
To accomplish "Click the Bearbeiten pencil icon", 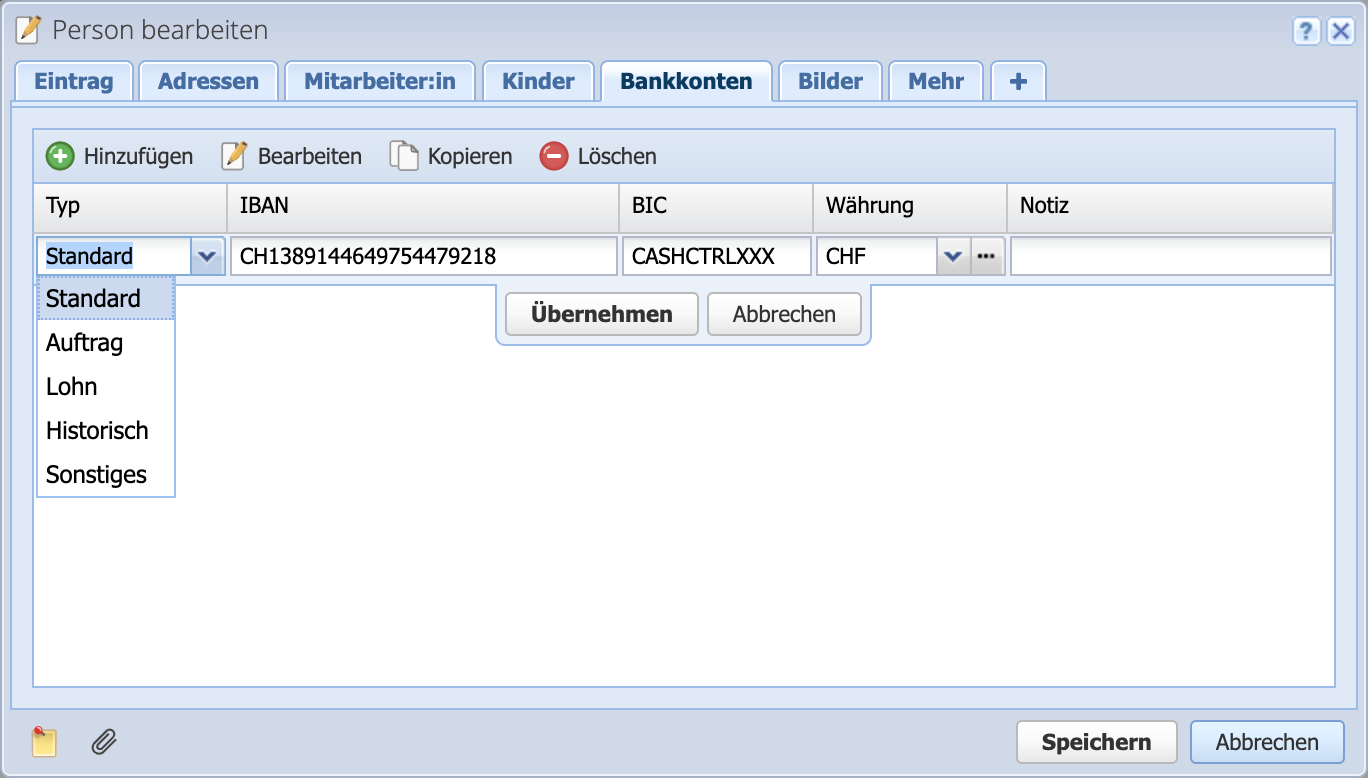I will pos(234,156).
